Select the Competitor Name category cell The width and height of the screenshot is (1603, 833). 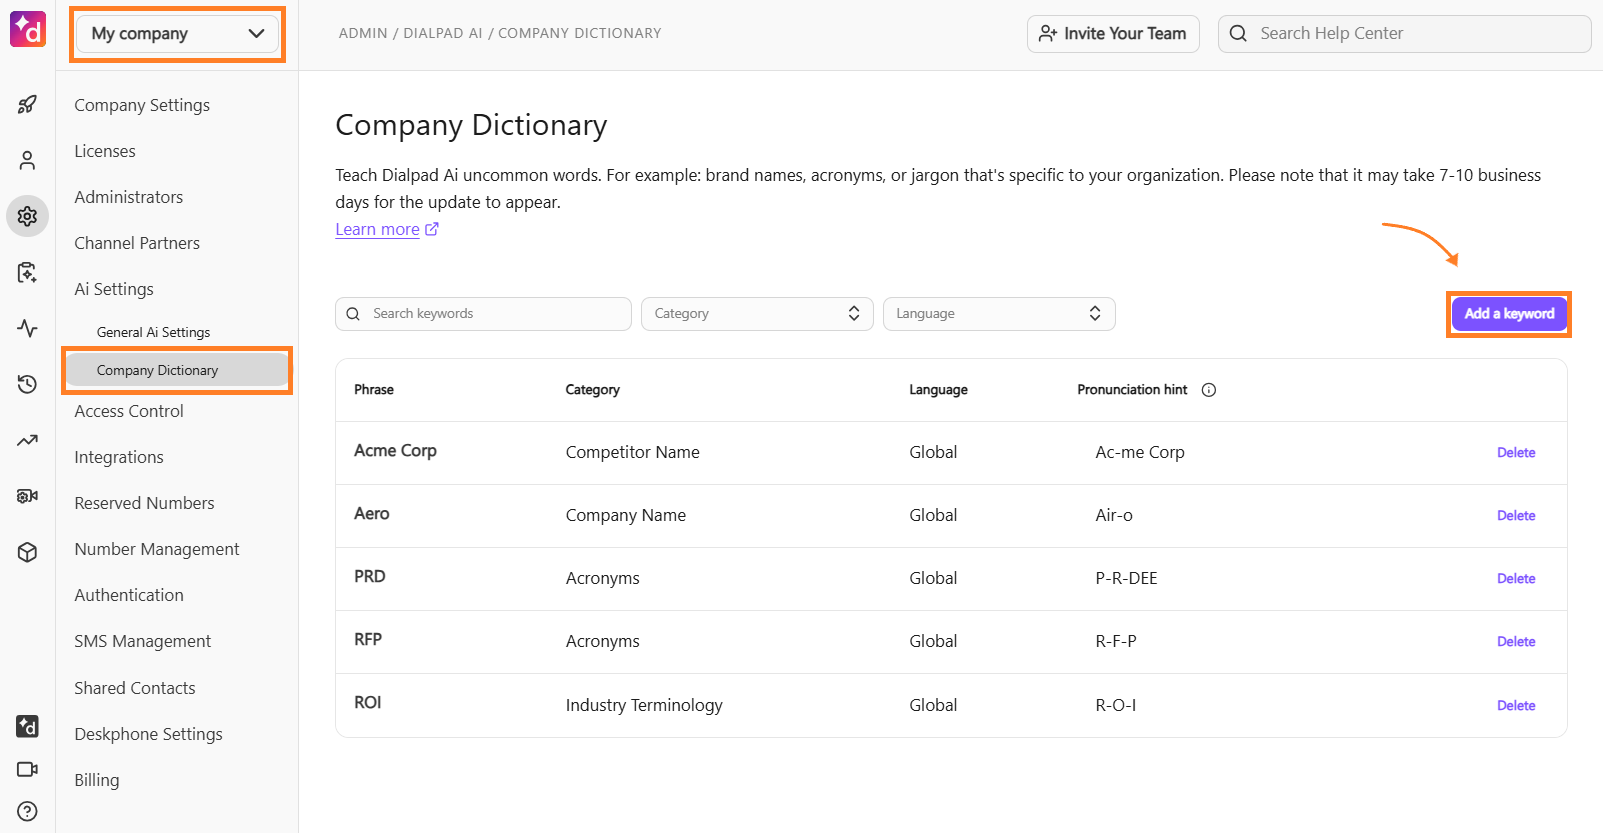pyautogui.click(x=633, y=452)
